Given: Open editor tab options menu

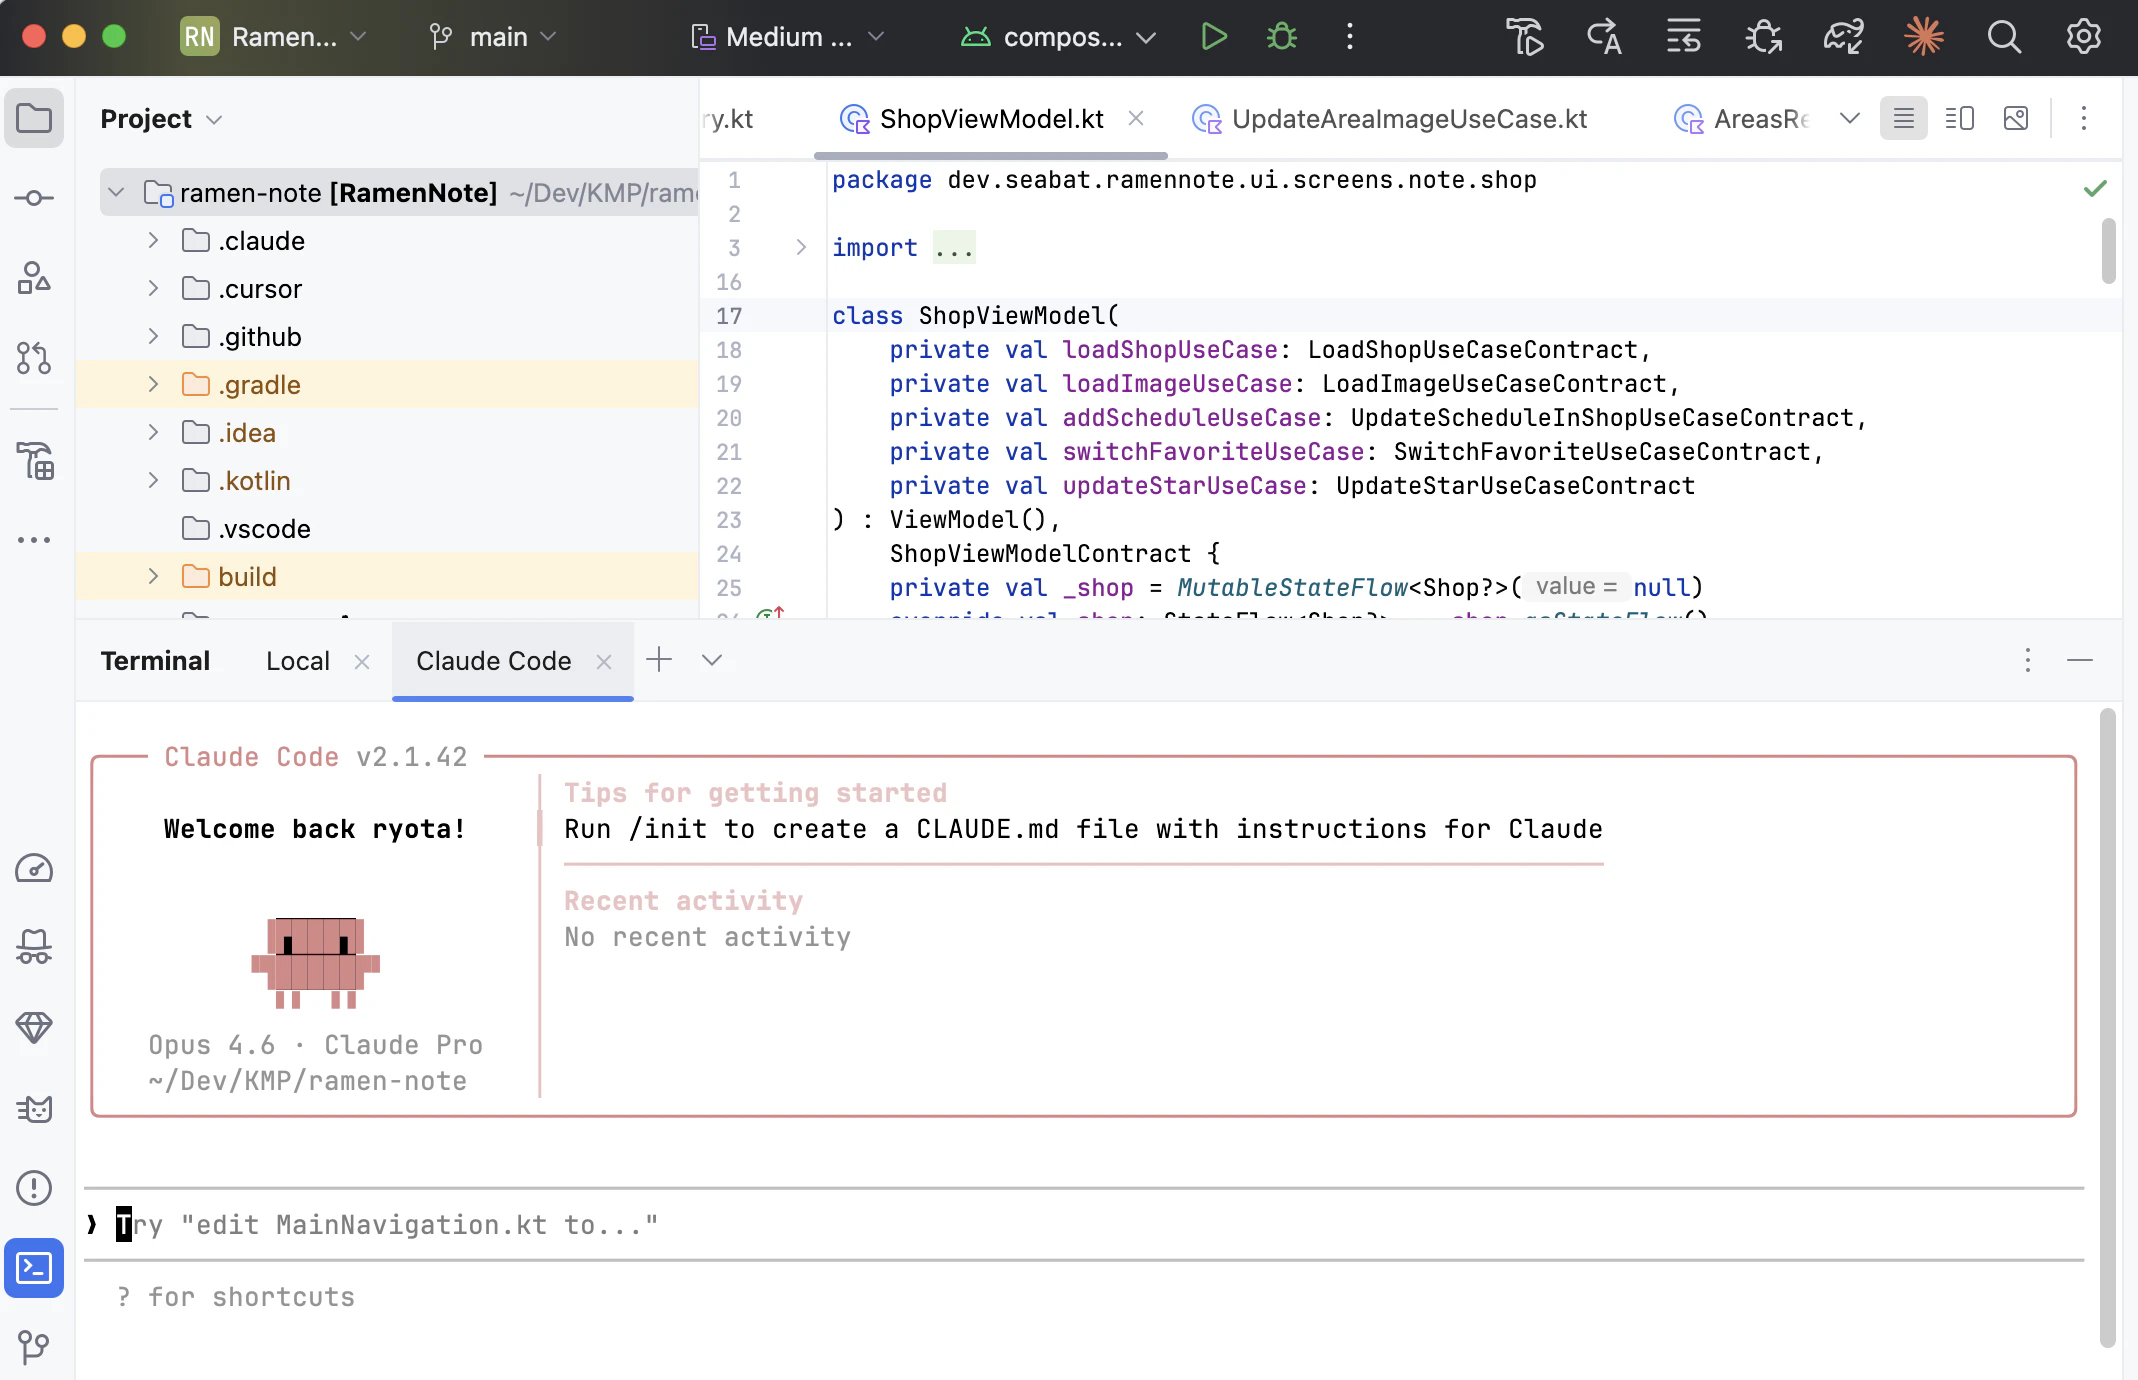Looking at the screenshot, I should point(2084,119).
